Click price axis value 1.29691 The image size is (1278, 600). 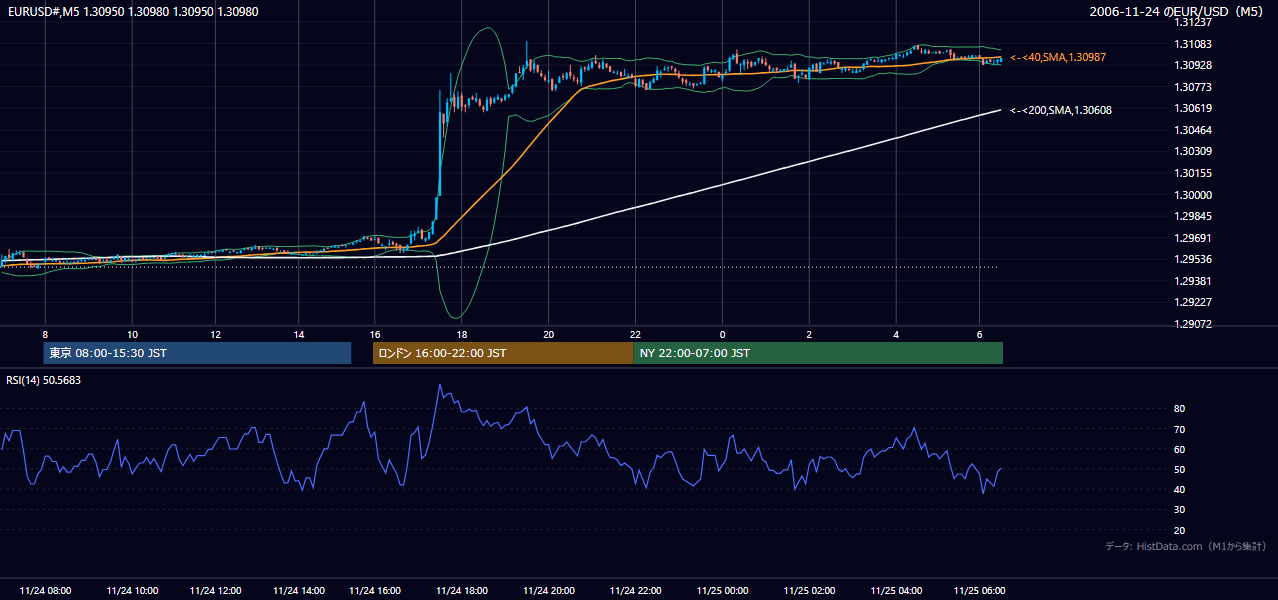point(1194,238)
